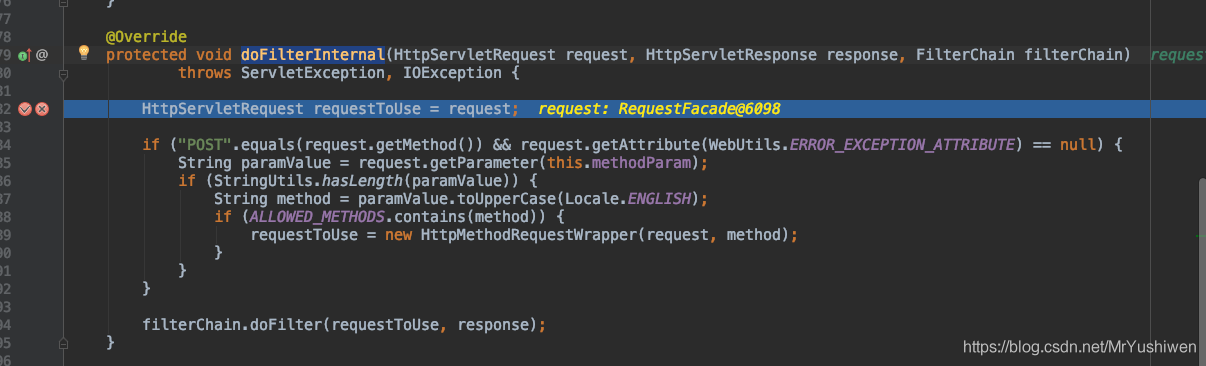
Task: Click FilterChain parameter type in signature
Action: click(x=965, y=55)
